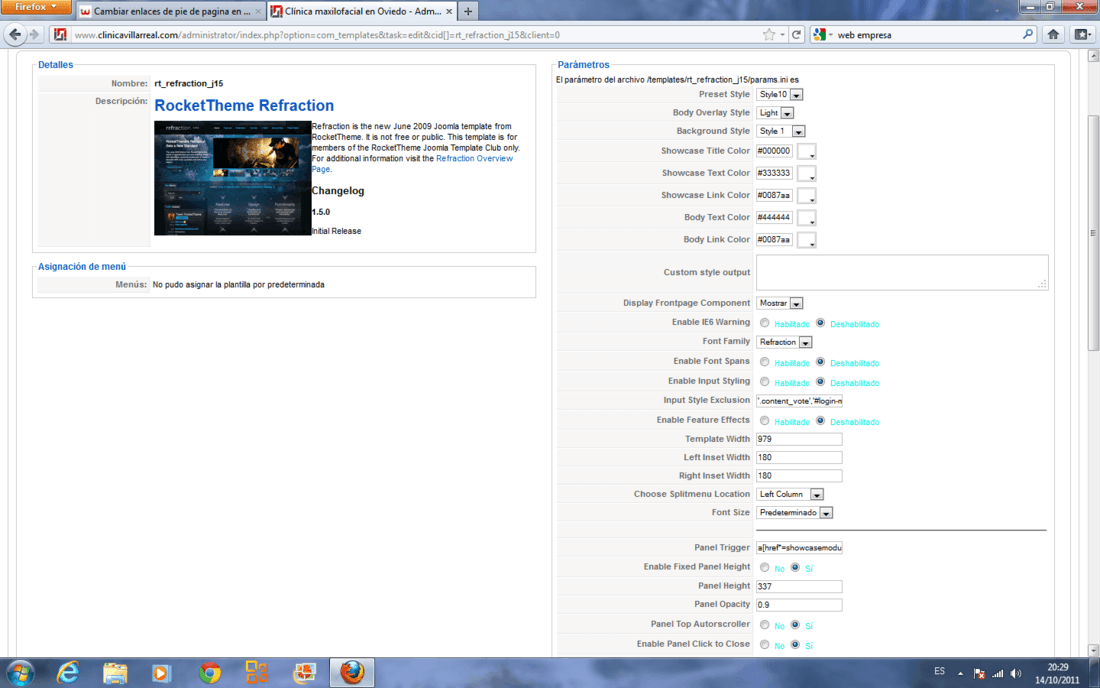Open Body Text Color picker swatch
Screen dimensions: 1100x688
click(807, 218)
